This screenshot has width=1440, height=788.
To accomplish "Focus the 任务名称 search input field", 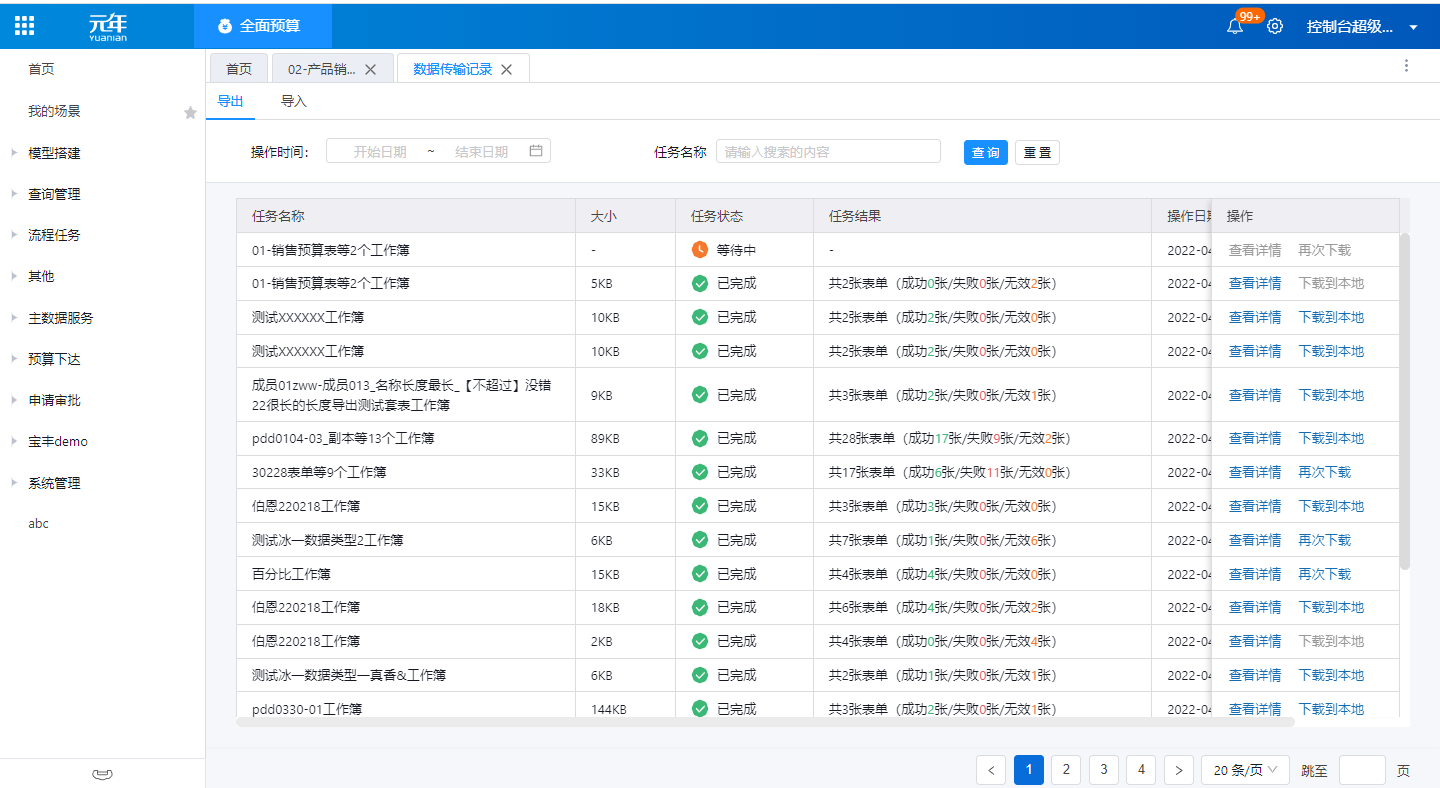I will pos(828,152).
